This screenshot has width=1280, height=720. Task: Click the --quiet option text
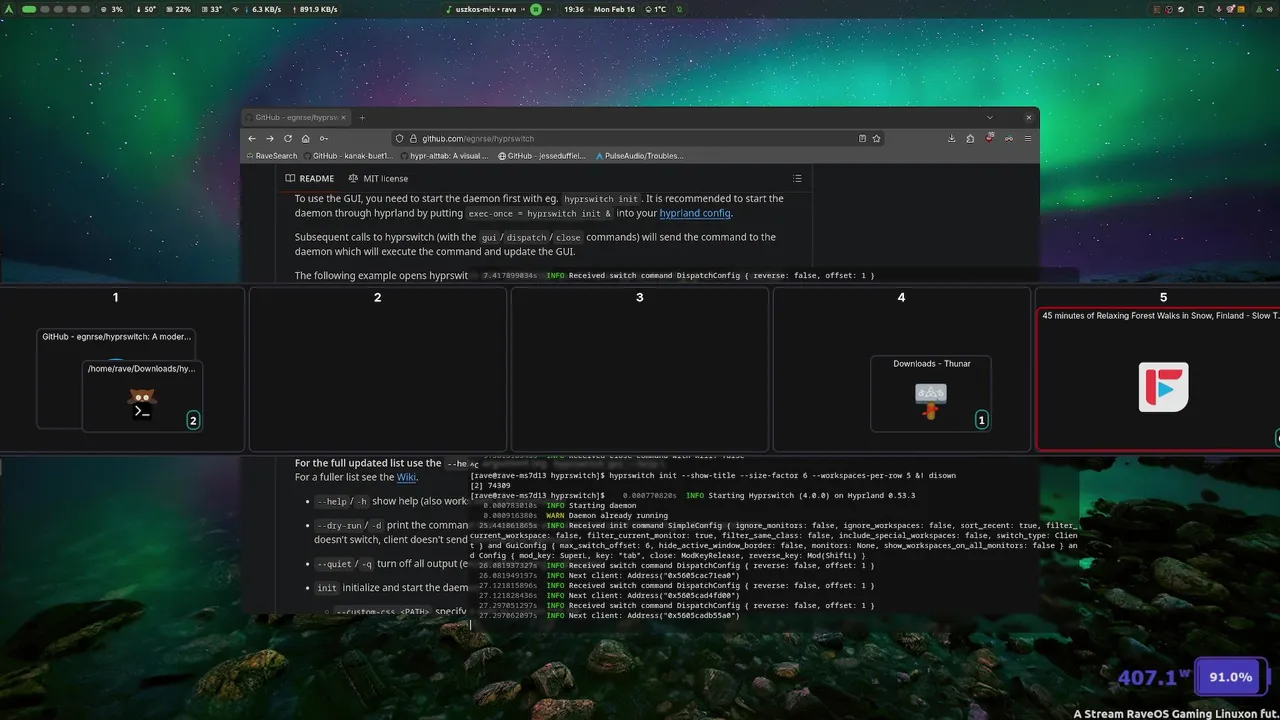point(335,564)
